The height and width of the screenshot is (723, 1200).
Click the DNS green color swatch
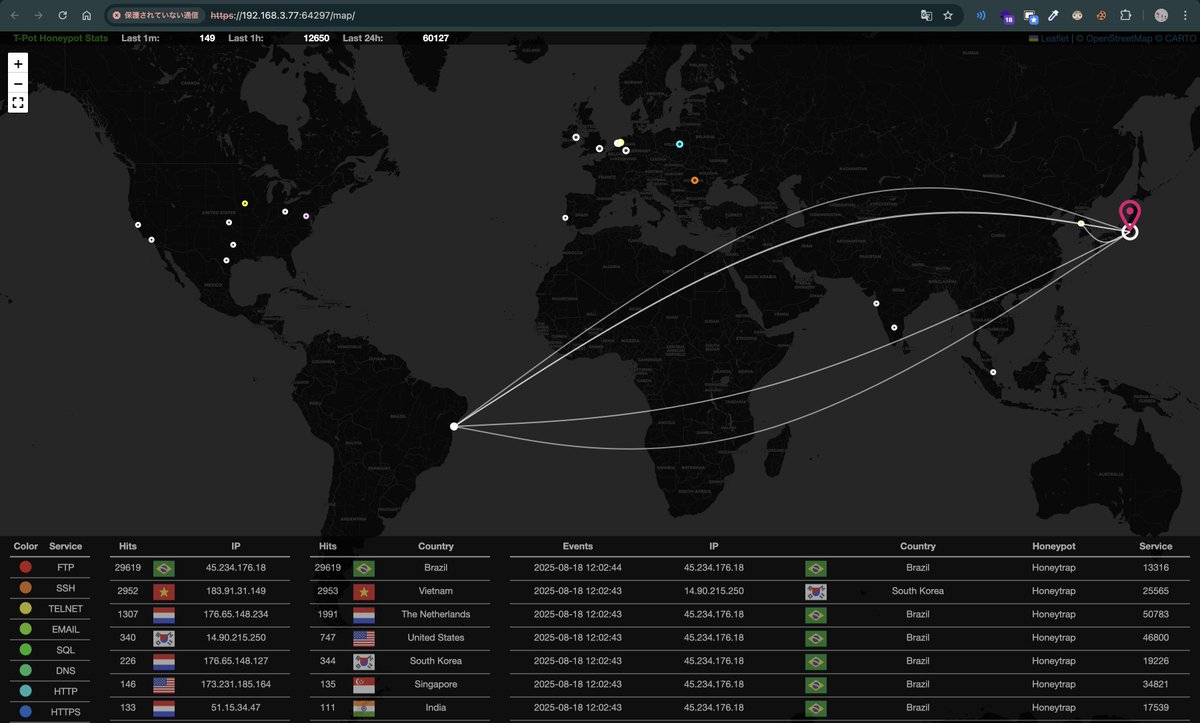[x=26, y=670]
